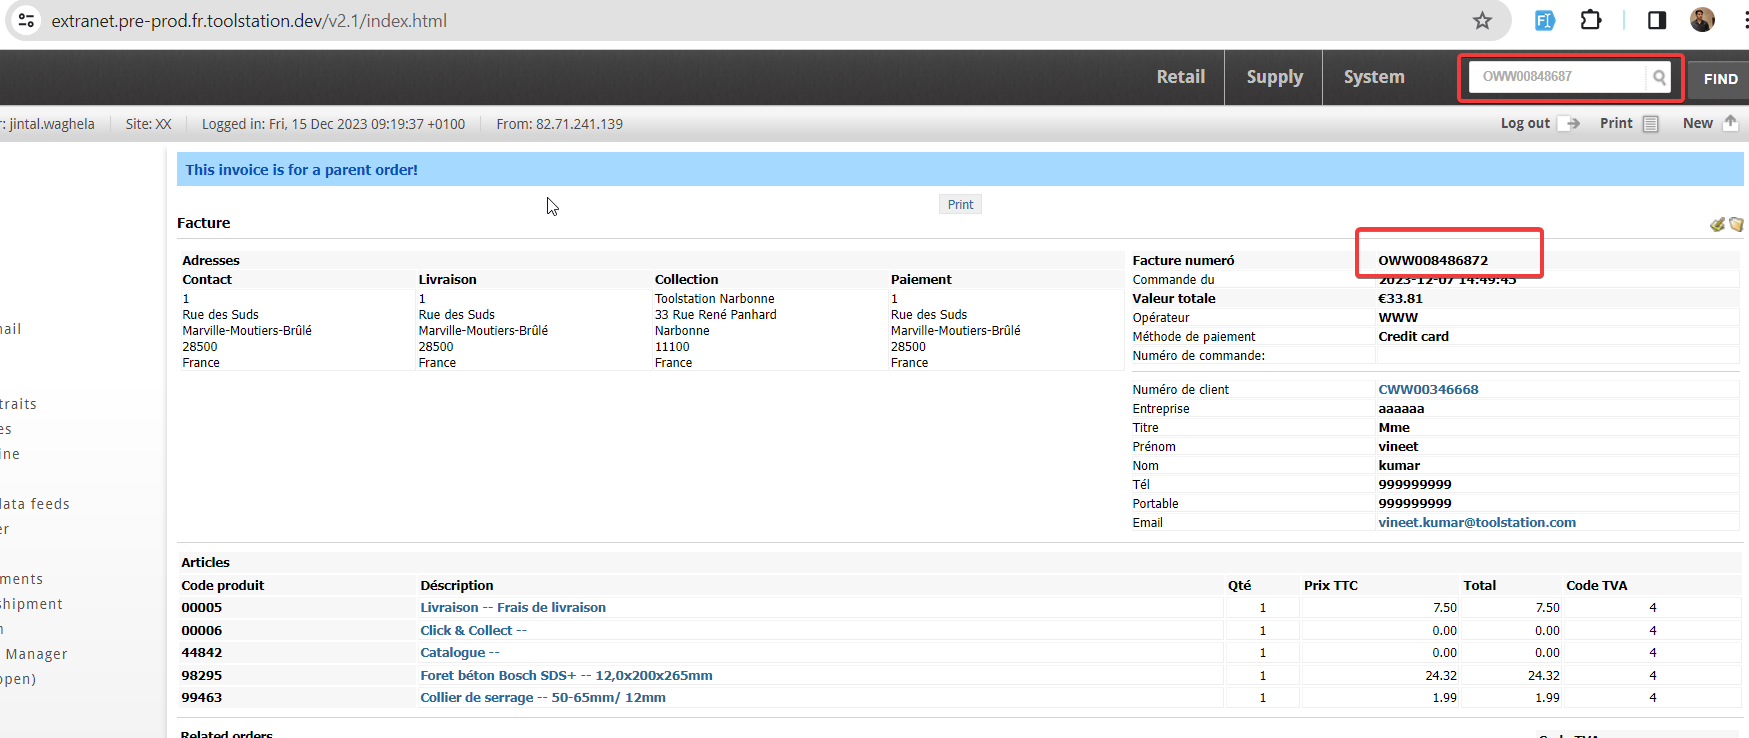Click the upload arrow icon beside New
This screenshot has height=738, width=1749.
(x=1730, y=122)
